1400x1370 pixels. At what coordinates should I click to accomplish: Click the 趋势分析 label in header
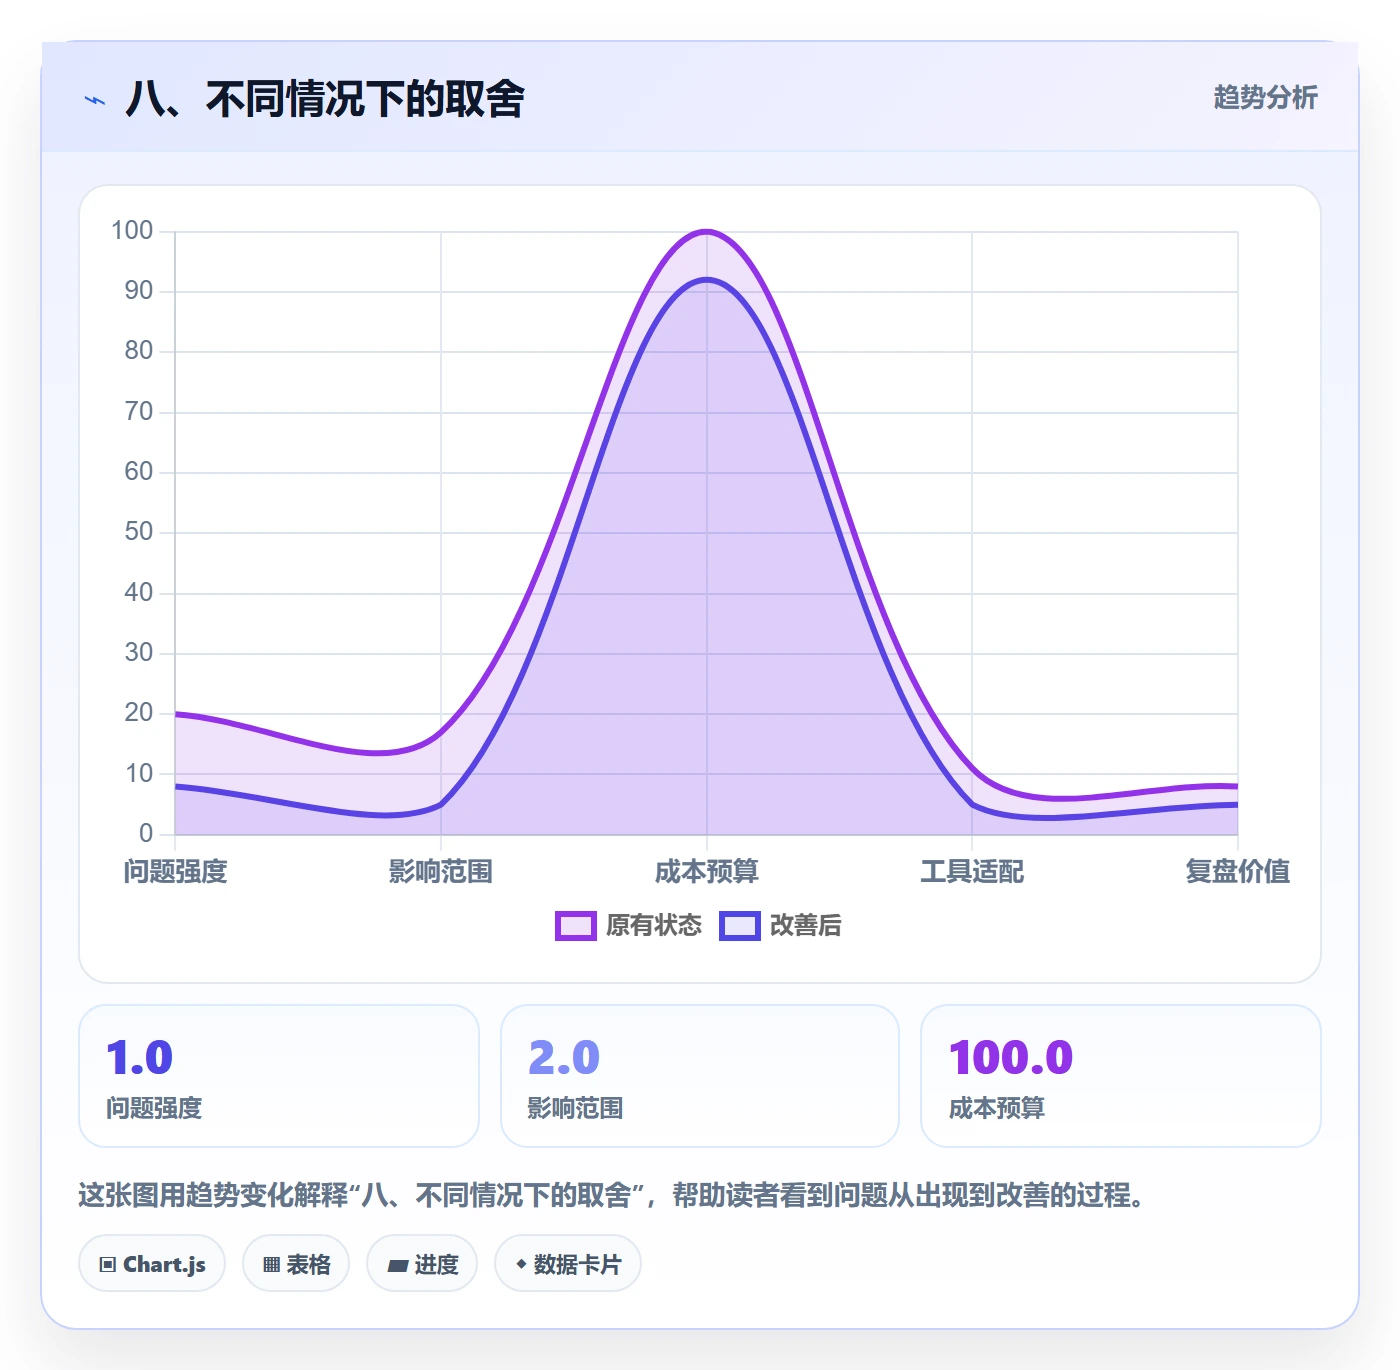(x=1265, y=98)
